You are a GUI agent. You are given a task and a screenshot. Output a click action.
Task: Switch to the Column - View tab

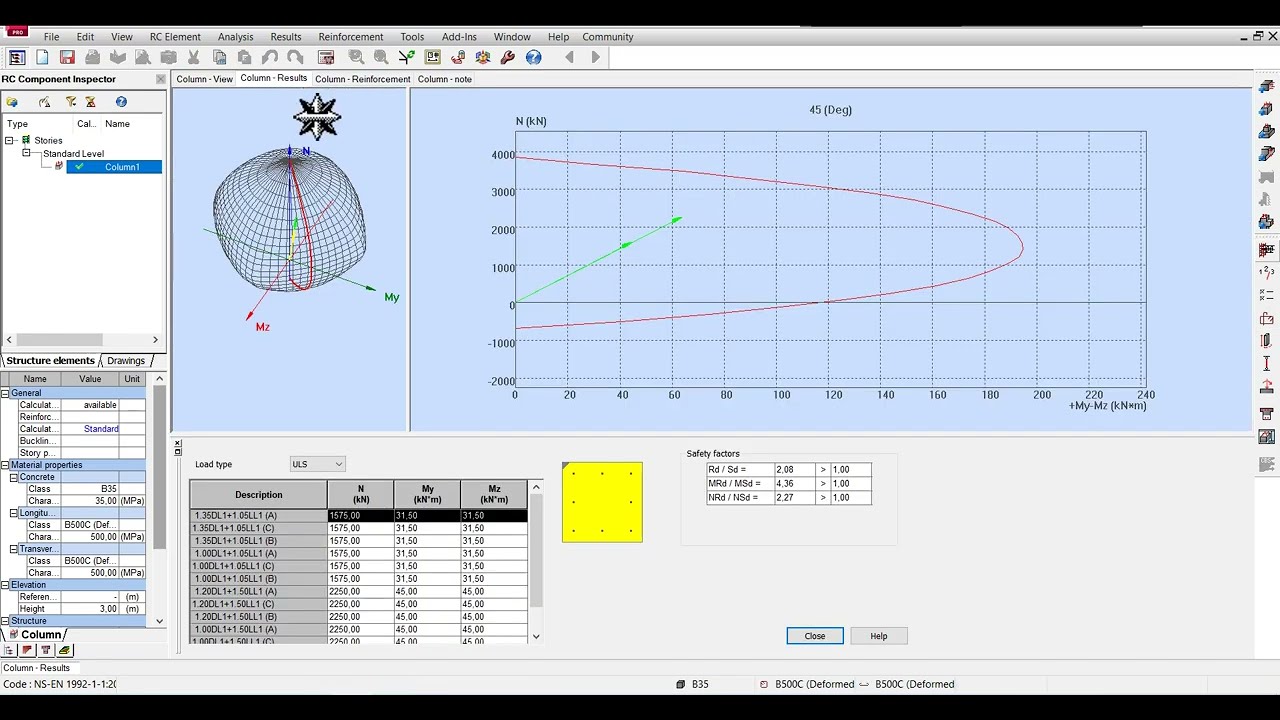(204, 79)
